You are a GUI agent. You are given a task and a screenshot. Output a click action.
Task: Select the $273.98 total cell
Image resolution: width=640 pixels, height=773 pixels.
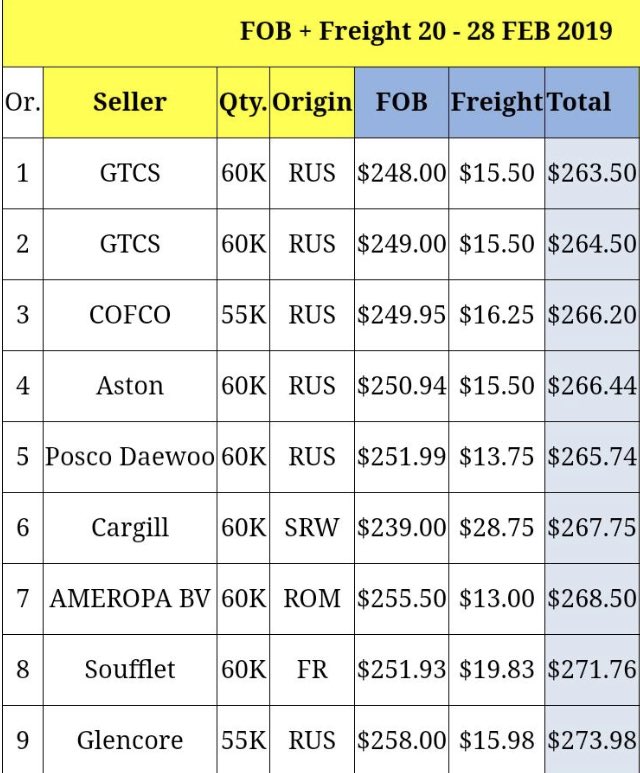592,741
